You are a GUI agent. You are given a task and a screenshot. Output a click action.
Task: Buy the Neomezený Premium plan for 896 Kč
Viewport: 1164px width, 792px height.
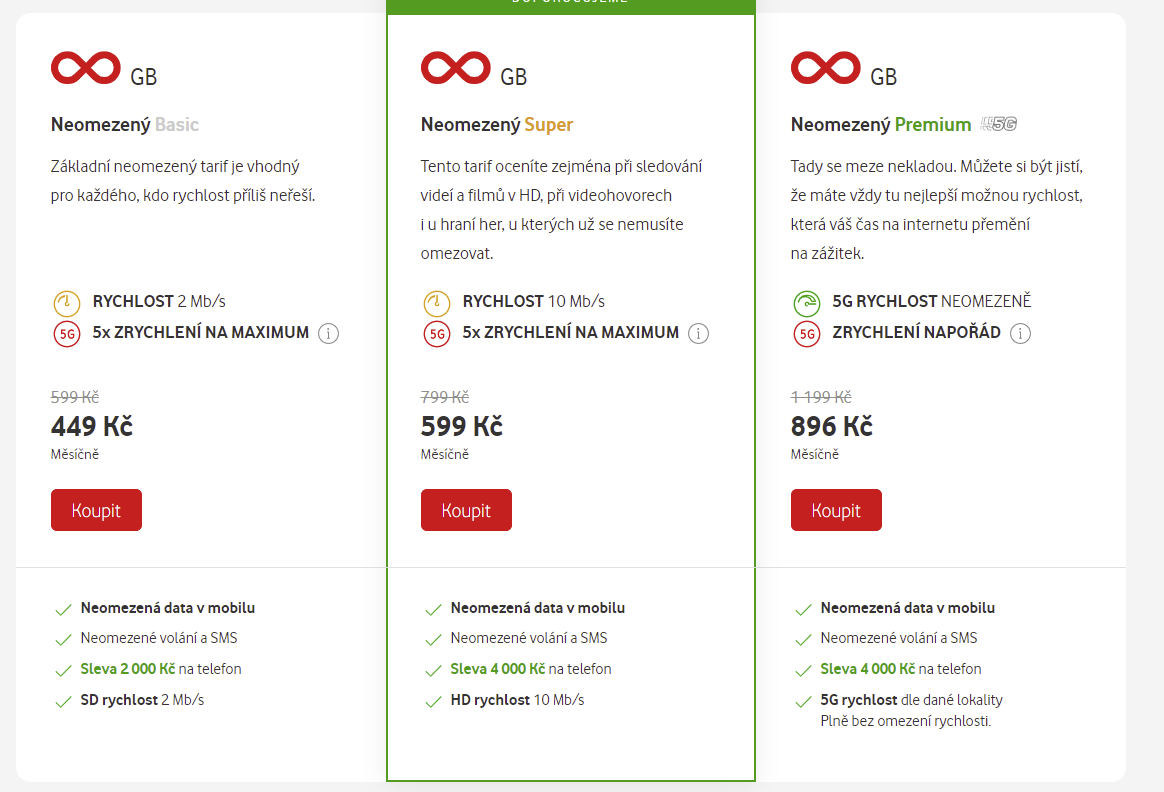click(836, 510)
